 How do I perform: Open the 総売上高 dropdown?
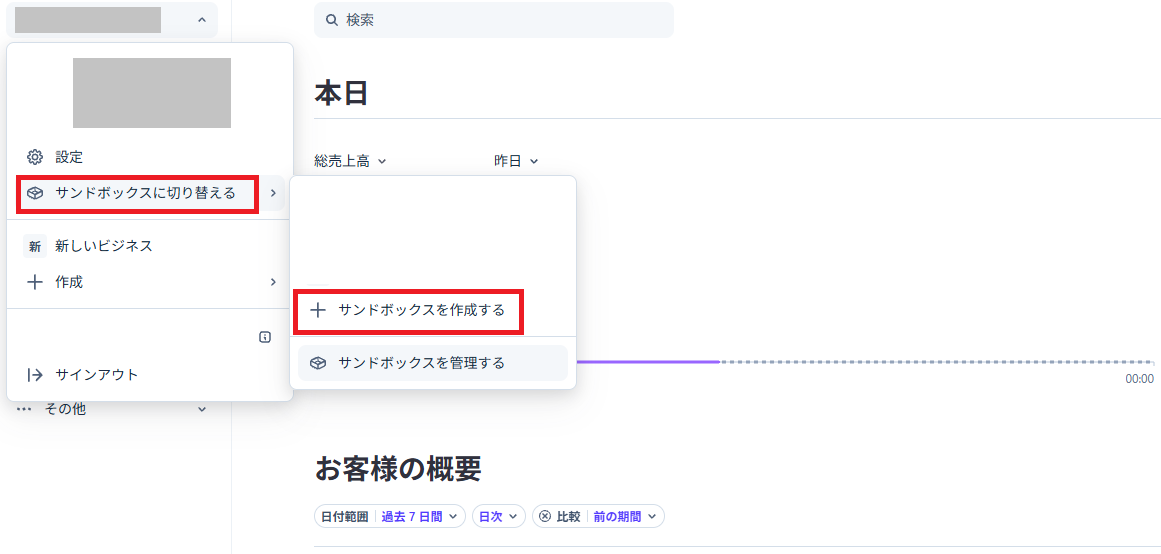click(x=350, y=161)
